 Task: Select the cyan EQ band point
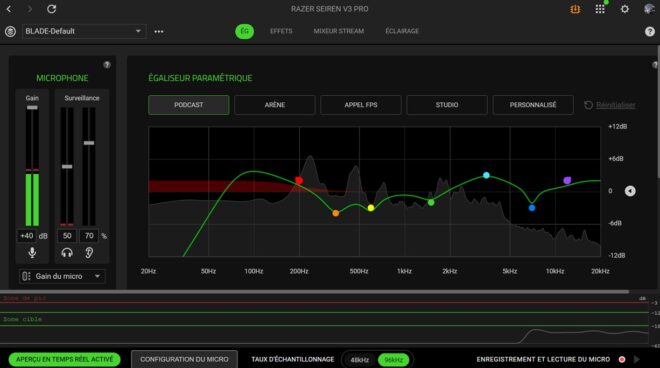pyautogui.click(x=486, y=175)
